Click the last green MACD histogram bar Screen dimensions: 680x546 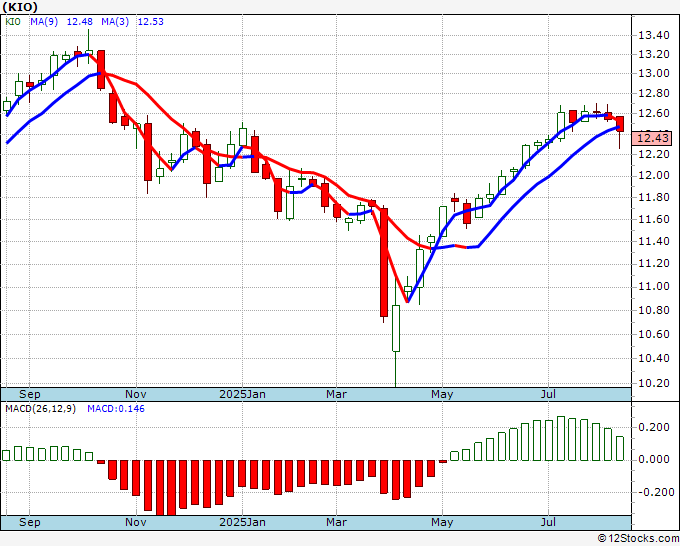(620, 448)
